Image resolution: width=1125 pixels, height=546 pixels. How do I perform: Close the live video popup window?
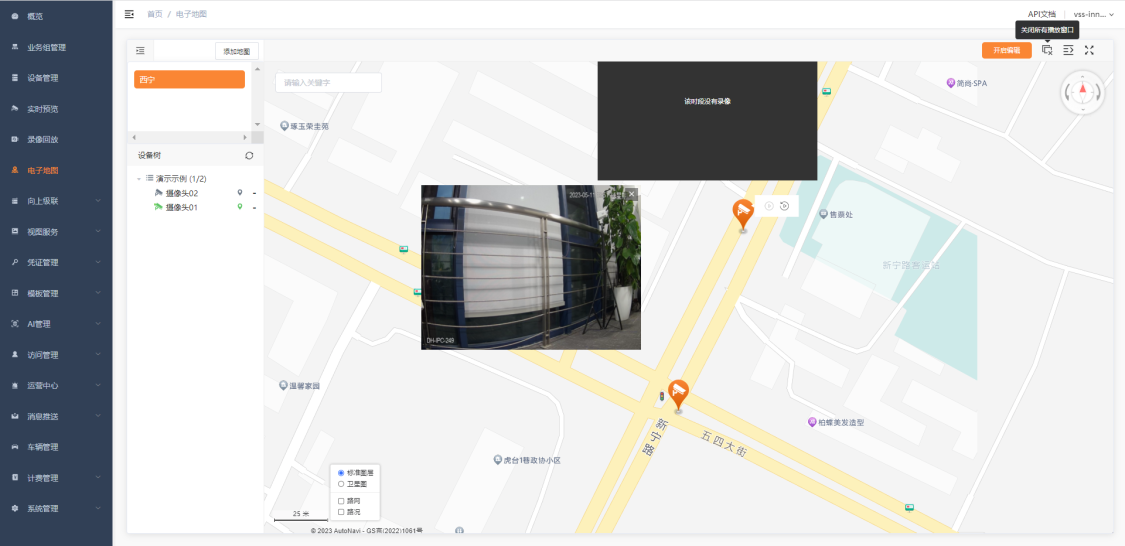coord(631,194)
